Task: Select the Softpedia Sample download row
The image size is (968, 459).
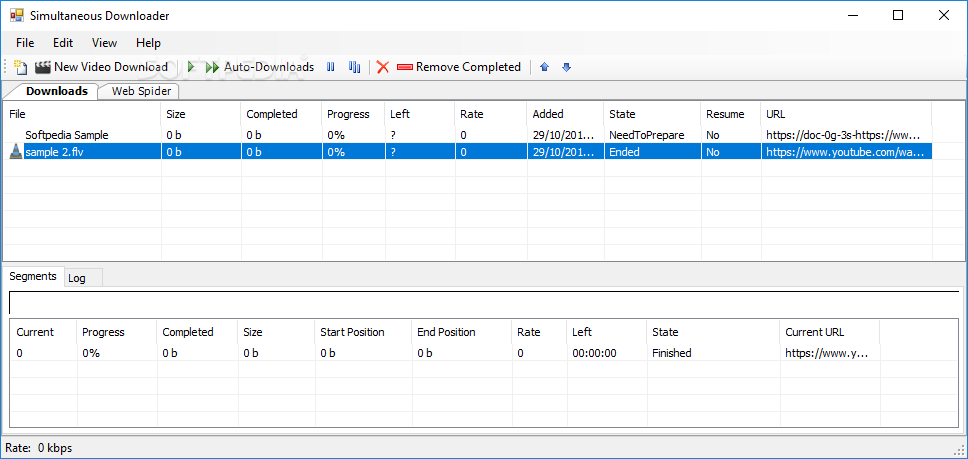Action: pos(468,135)
